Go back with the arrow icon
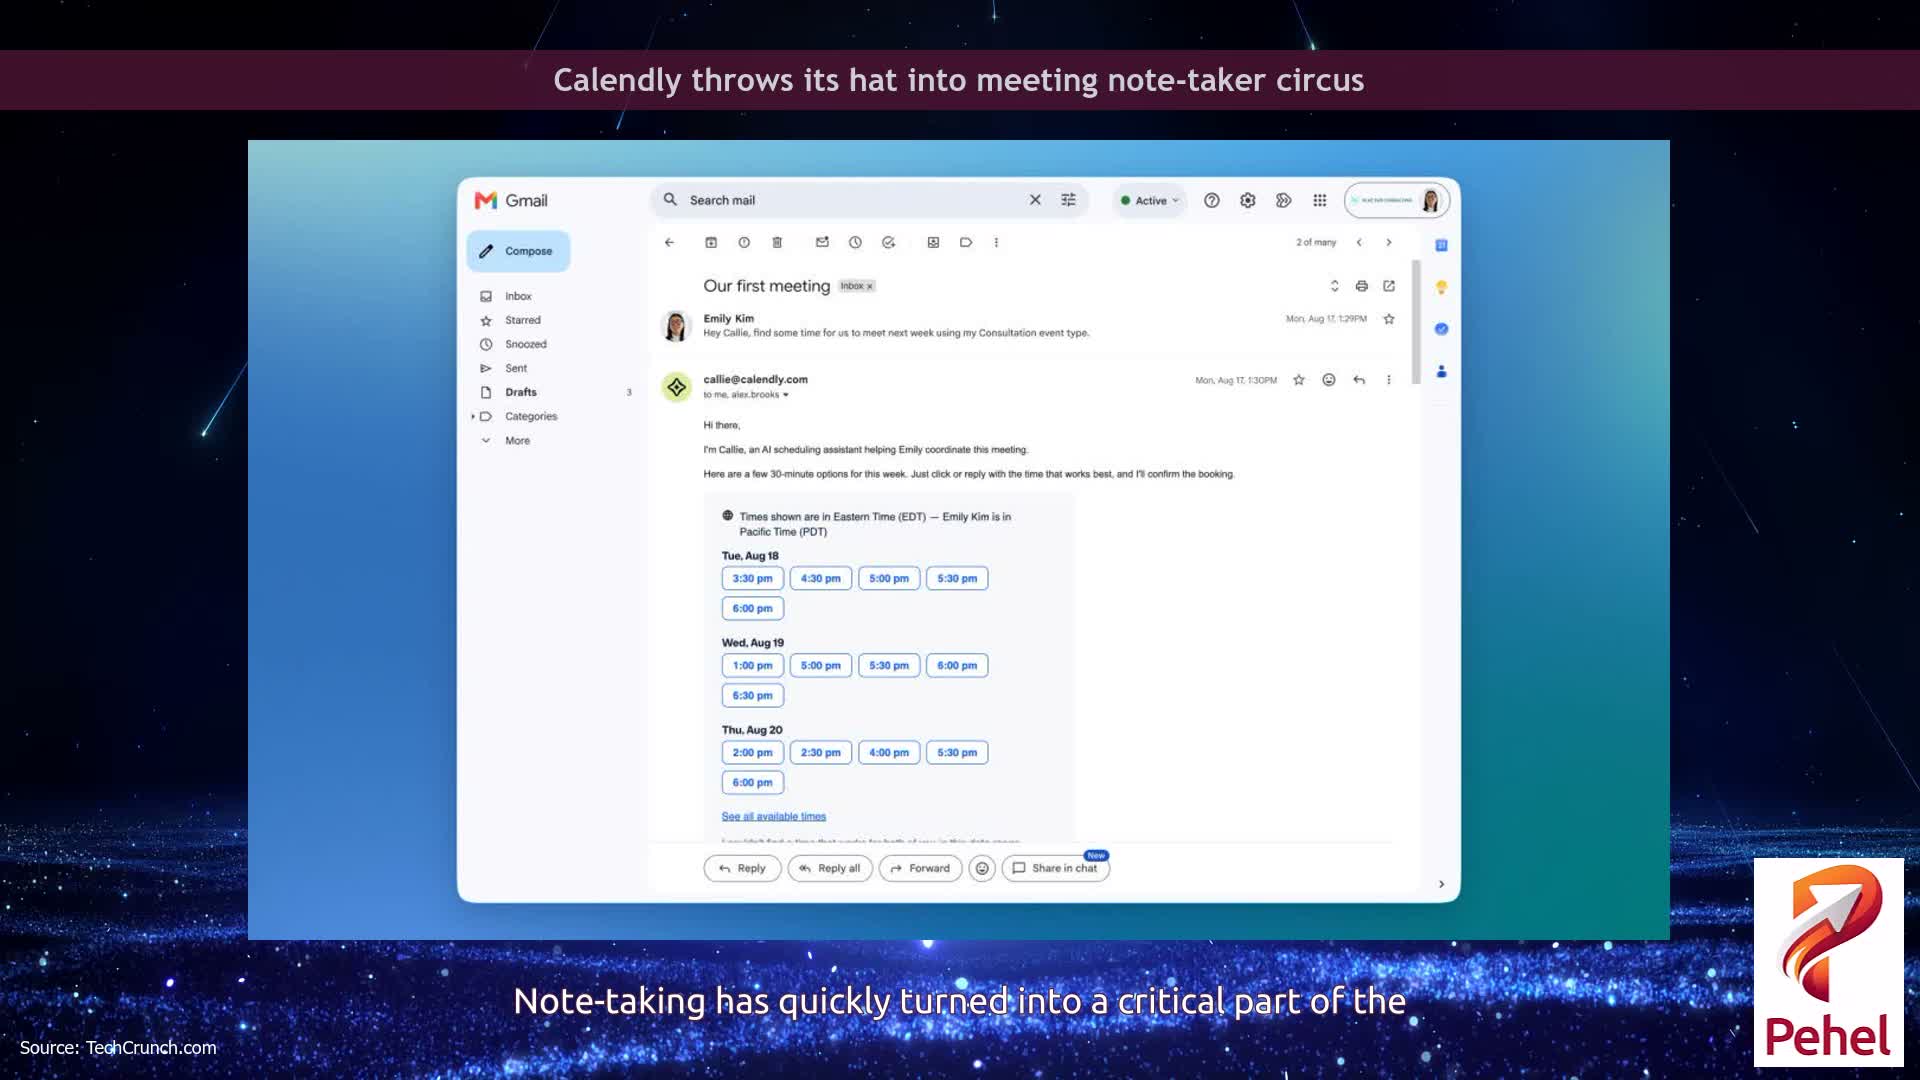 point(669,242)
